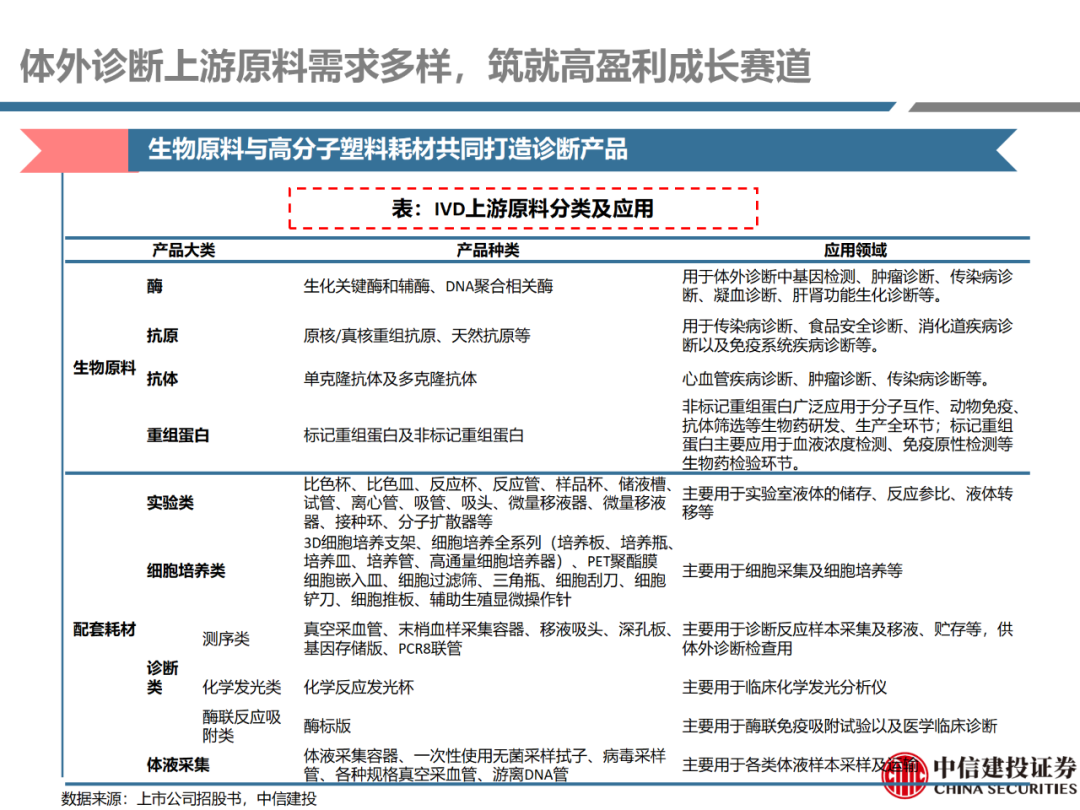
Task: Click the dashed red box table title
Action: [523, 208]
